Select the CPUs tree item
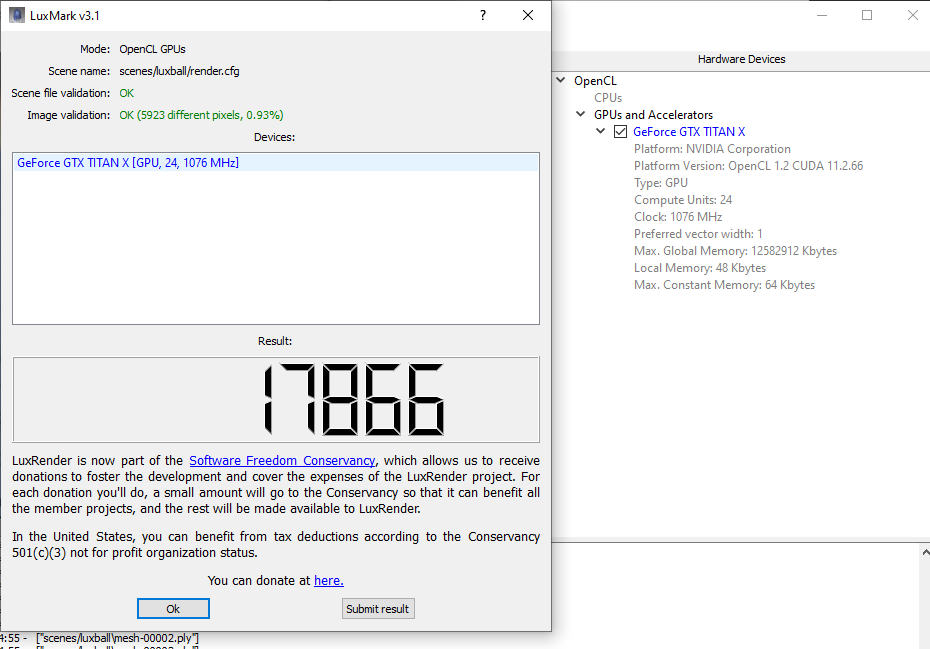This screenshot has height=649, width=930. (x=608, y=98)
